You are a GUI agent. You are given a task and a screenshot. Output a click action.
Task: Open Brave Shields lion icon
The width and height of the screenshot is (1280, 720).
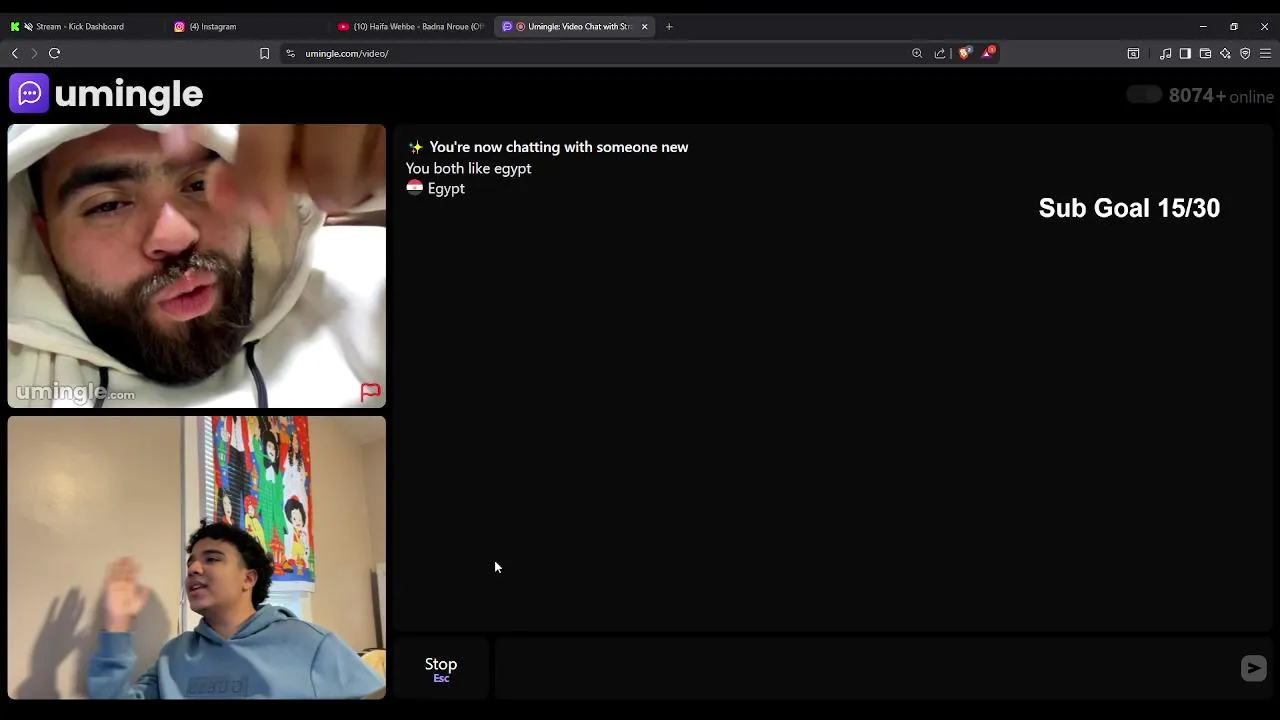964,53
